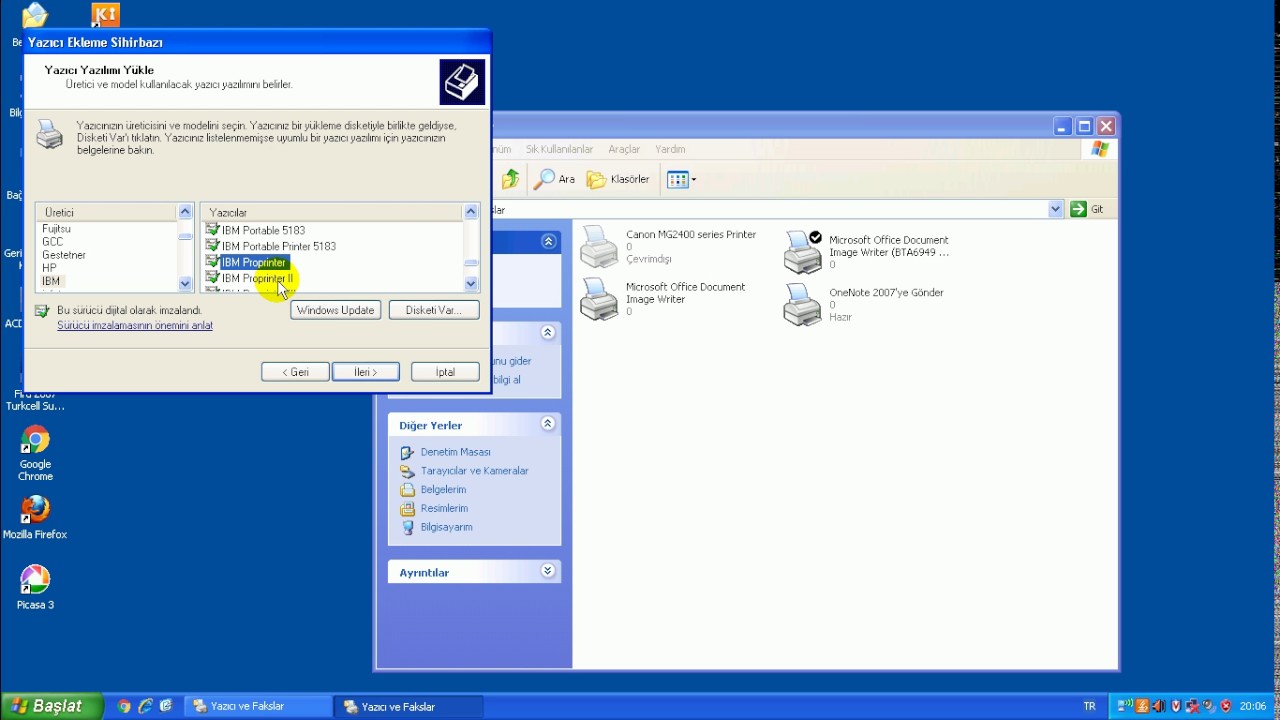Image resolution: width=1280 pixels, height=720 pixels.
Task: Click wizard printer icon in header
Action: [x=462, y=82]
